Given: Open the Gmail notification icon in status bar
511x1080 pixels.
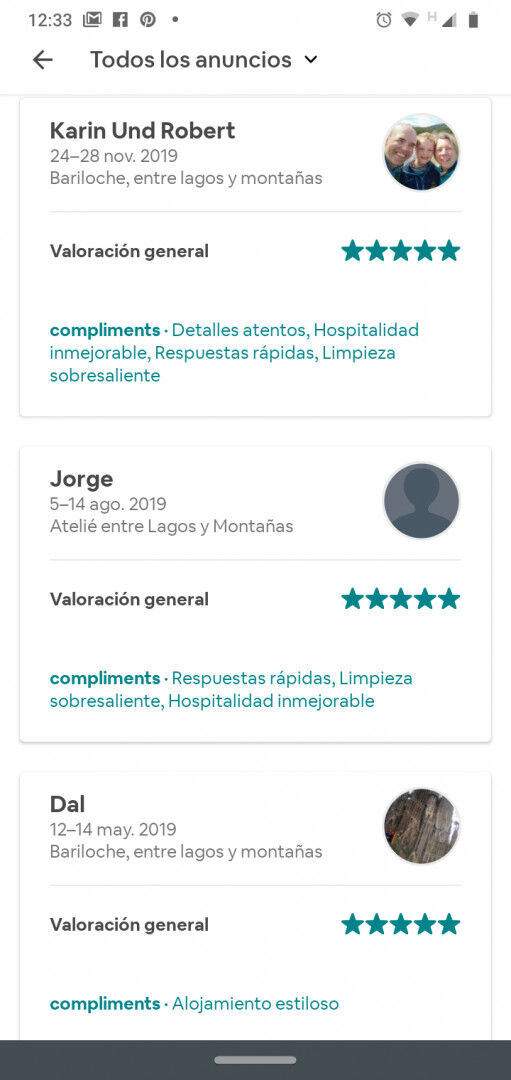Looking at the screenshot, I should (92, 20).
